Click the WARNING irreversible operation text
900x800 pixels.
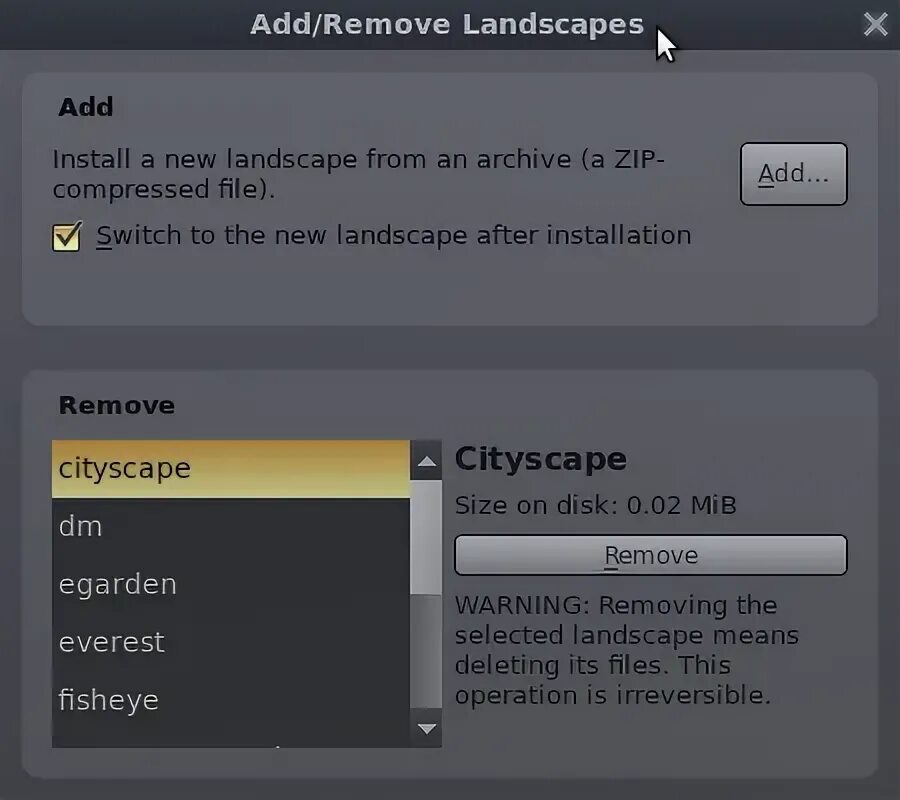(627, 650)
